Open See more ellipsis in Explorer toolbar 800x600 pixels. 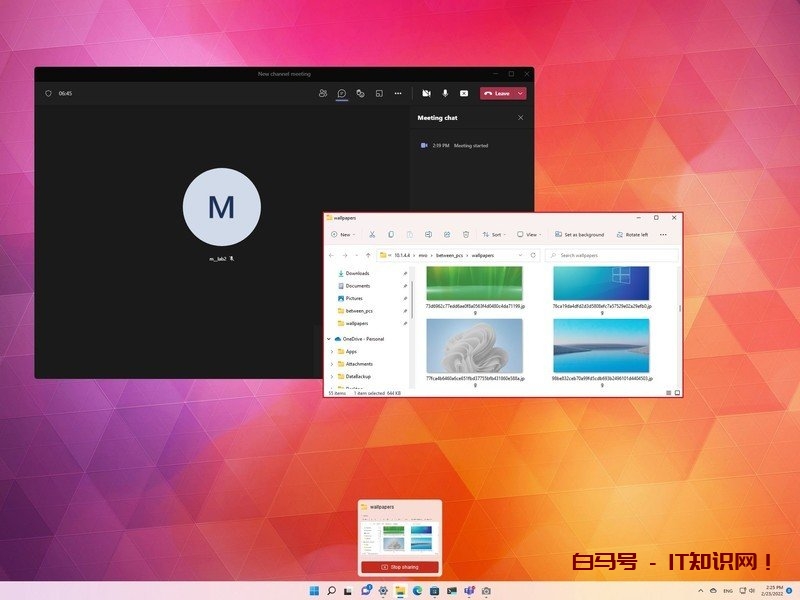tap(663, 235)
